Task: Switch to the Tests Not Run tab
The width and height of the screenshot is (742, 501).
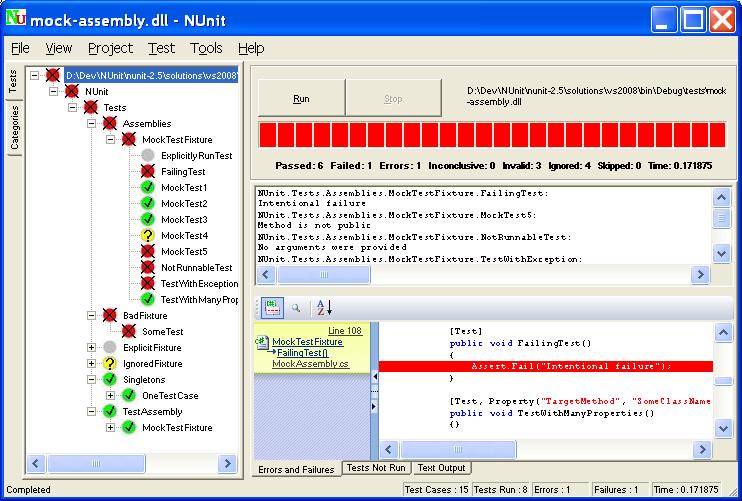Action: (x=376, y=468)
